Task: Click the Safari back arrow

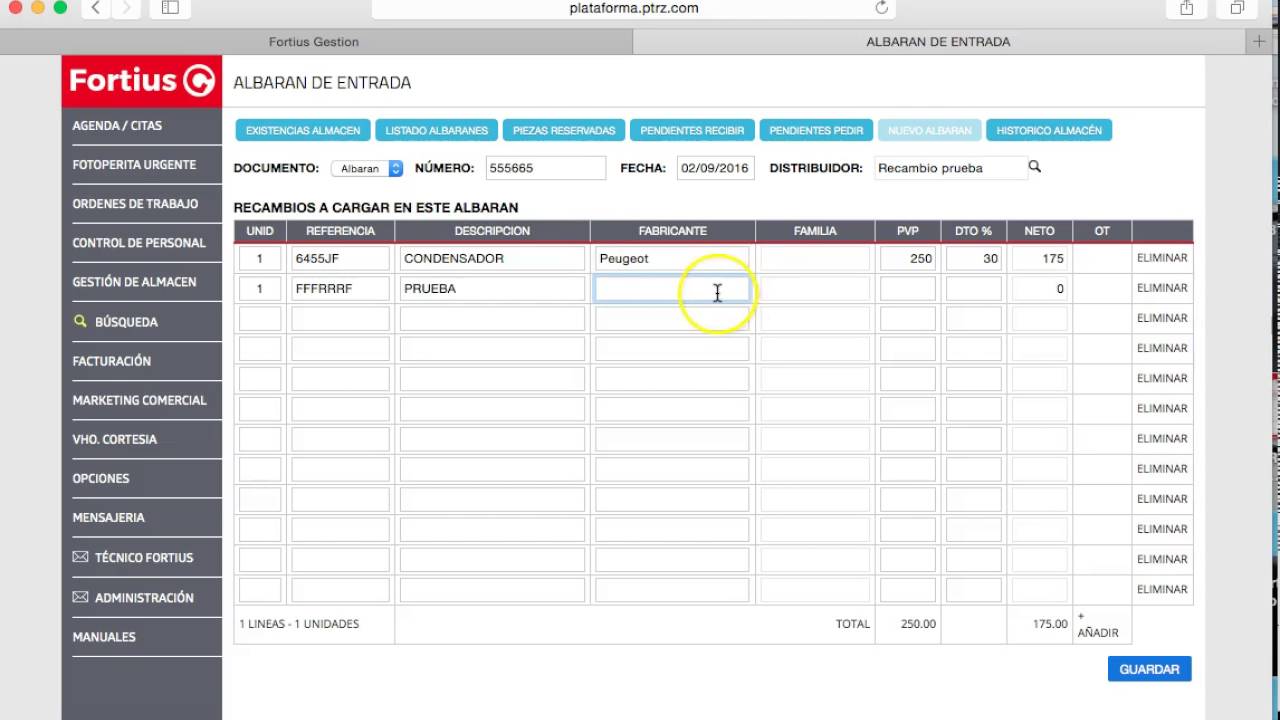Action: coord(95,8)
